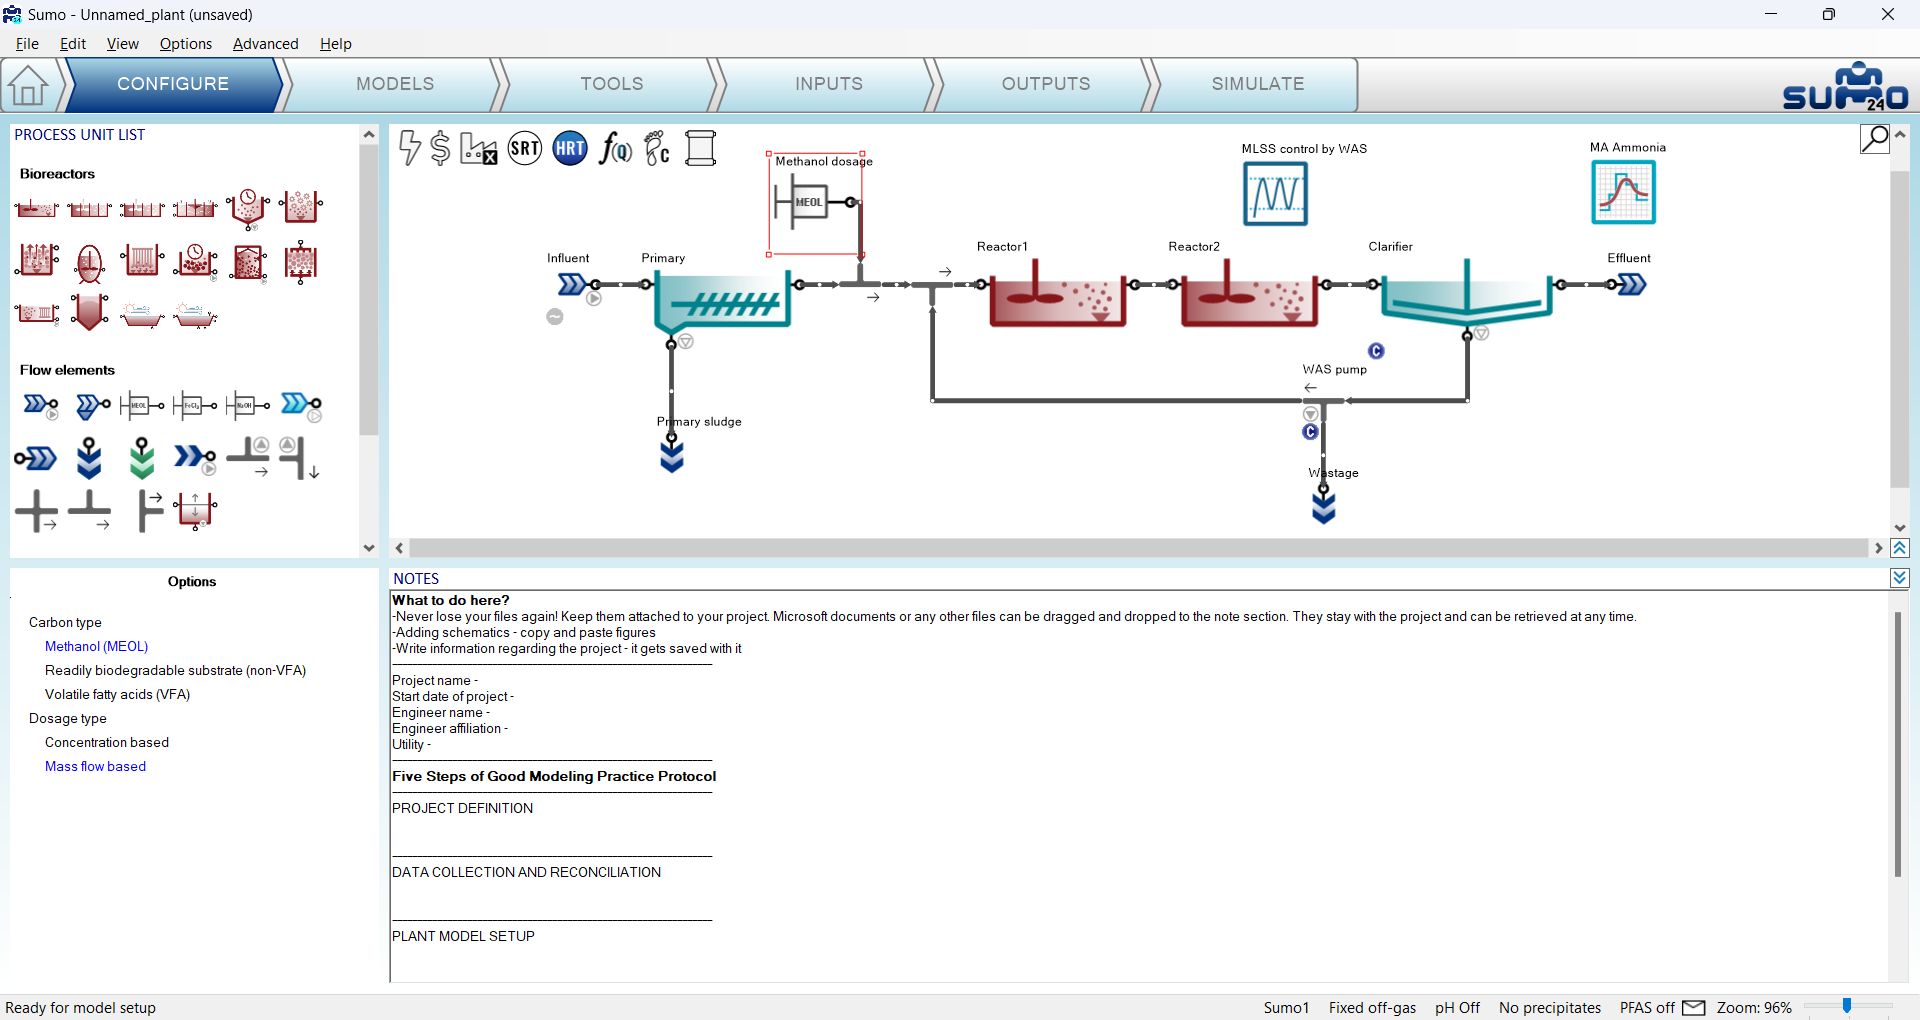Click the 'Engineer name -' line in Notes
Image resolution: width=1920 pixels, height=1020 pixels.
(441, 712)
